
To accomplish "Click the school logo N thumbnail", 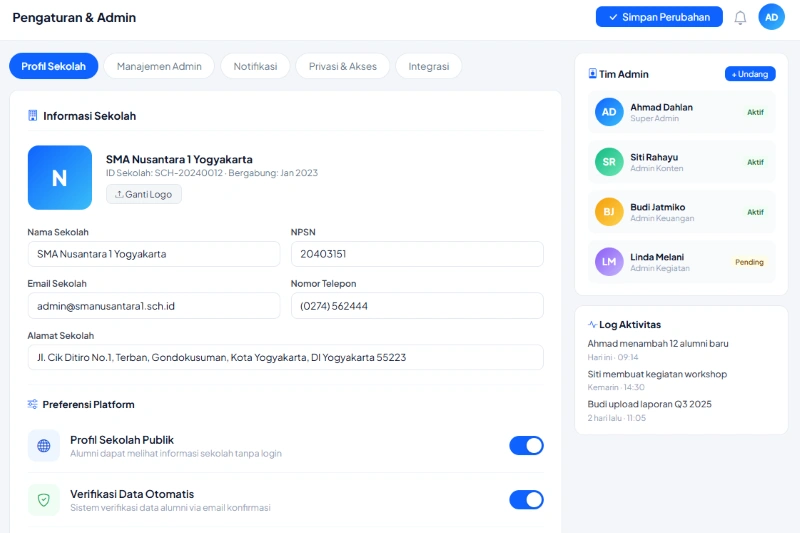I will (x=59, y=178).
